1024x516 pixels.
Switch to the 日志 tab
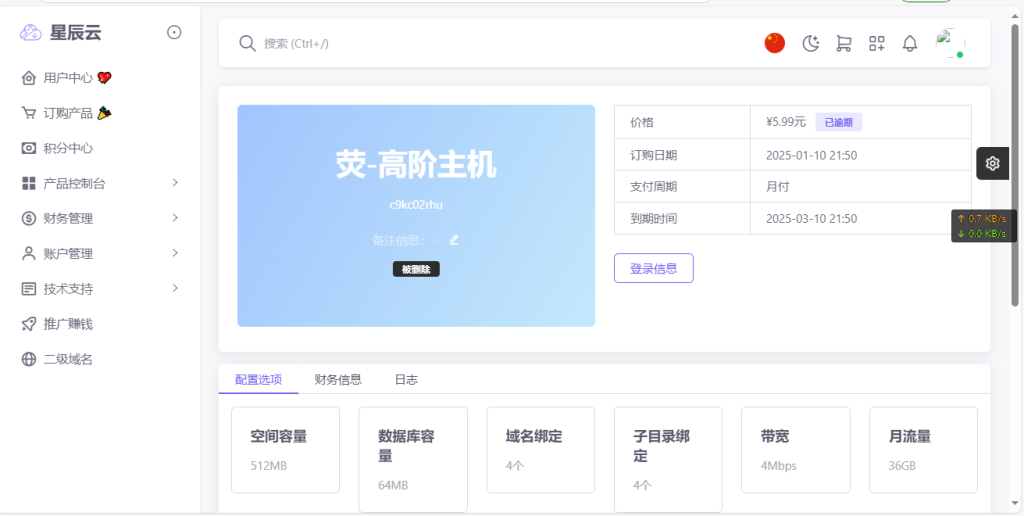[x=406, y=379]
